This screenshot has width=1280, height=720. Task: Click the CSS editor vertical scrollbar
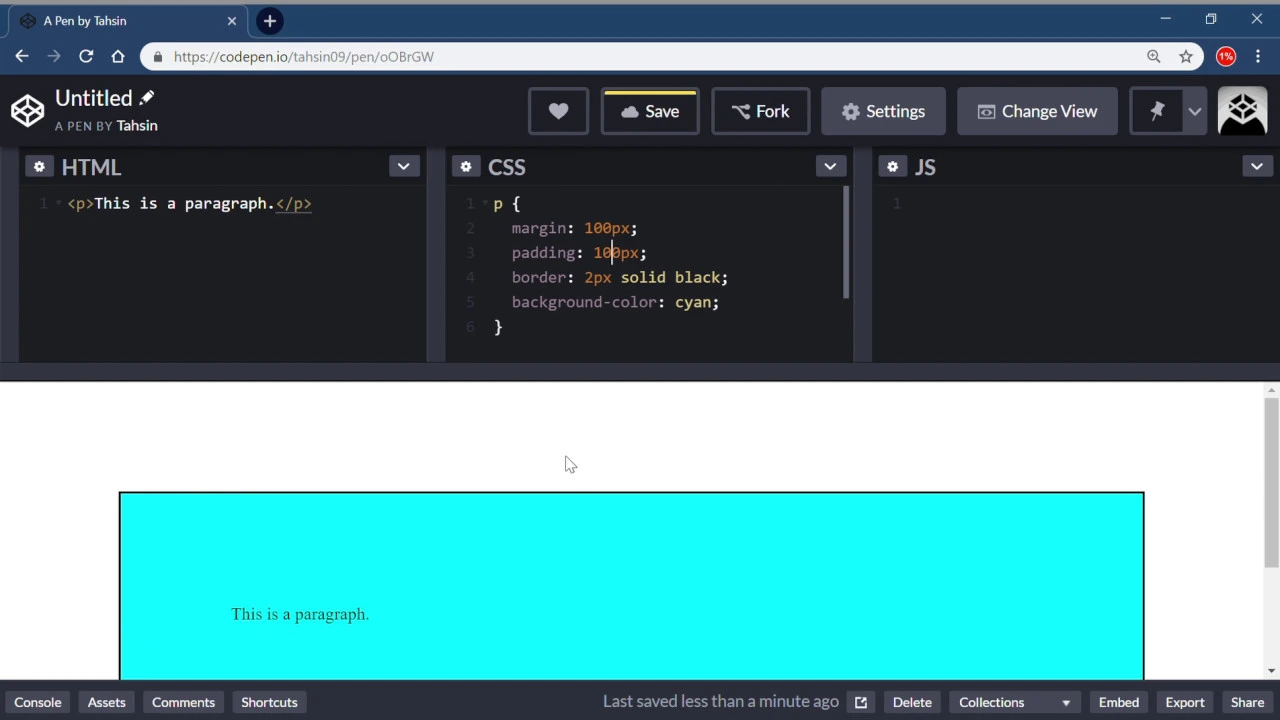point(846,243)
